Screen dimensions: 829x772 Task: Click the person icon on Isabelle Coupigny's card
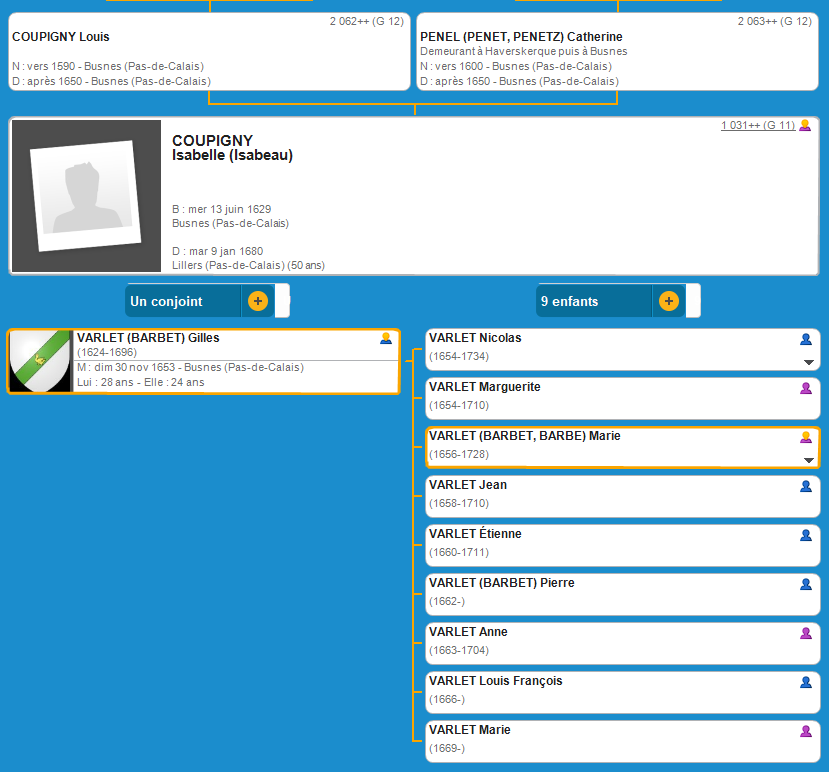(805, 126)
